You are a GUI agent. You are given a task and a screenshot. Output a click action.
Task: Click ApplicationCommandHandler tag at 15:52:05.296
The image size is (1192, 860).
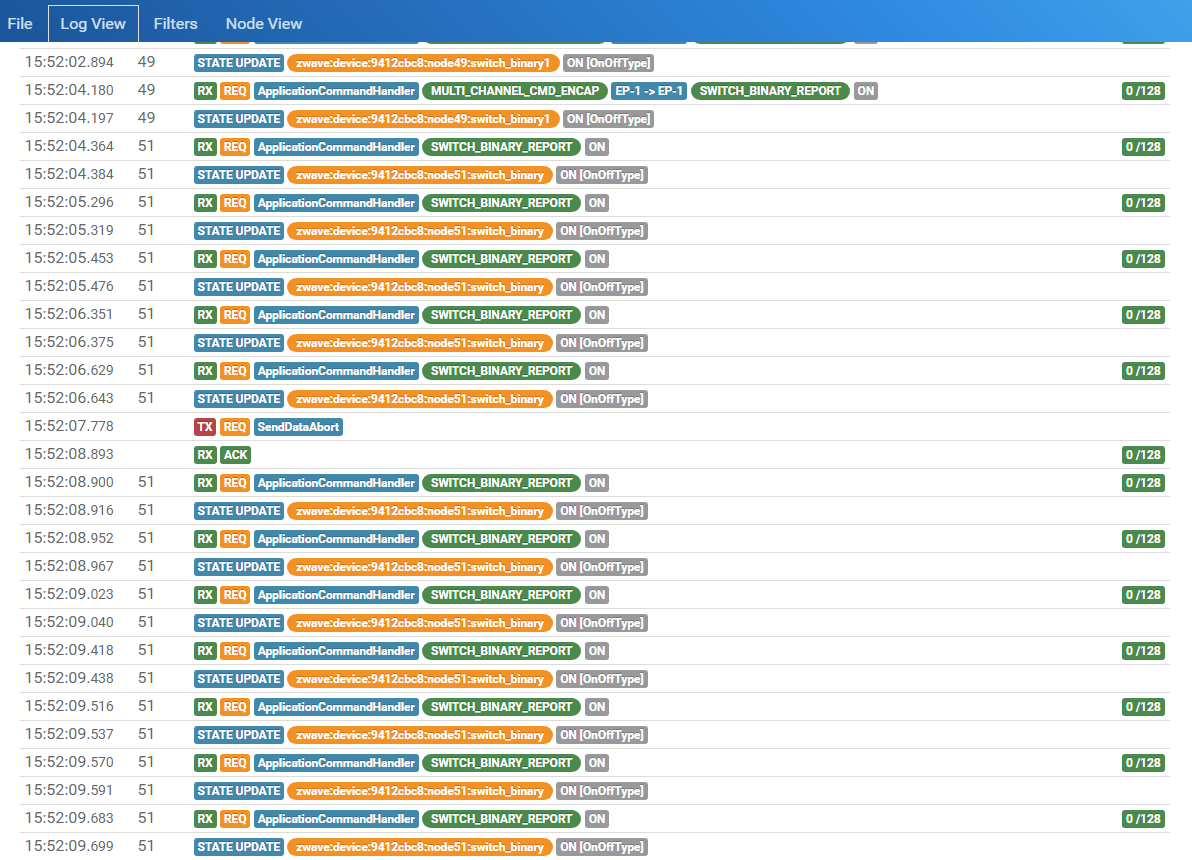tap(336, 203)
